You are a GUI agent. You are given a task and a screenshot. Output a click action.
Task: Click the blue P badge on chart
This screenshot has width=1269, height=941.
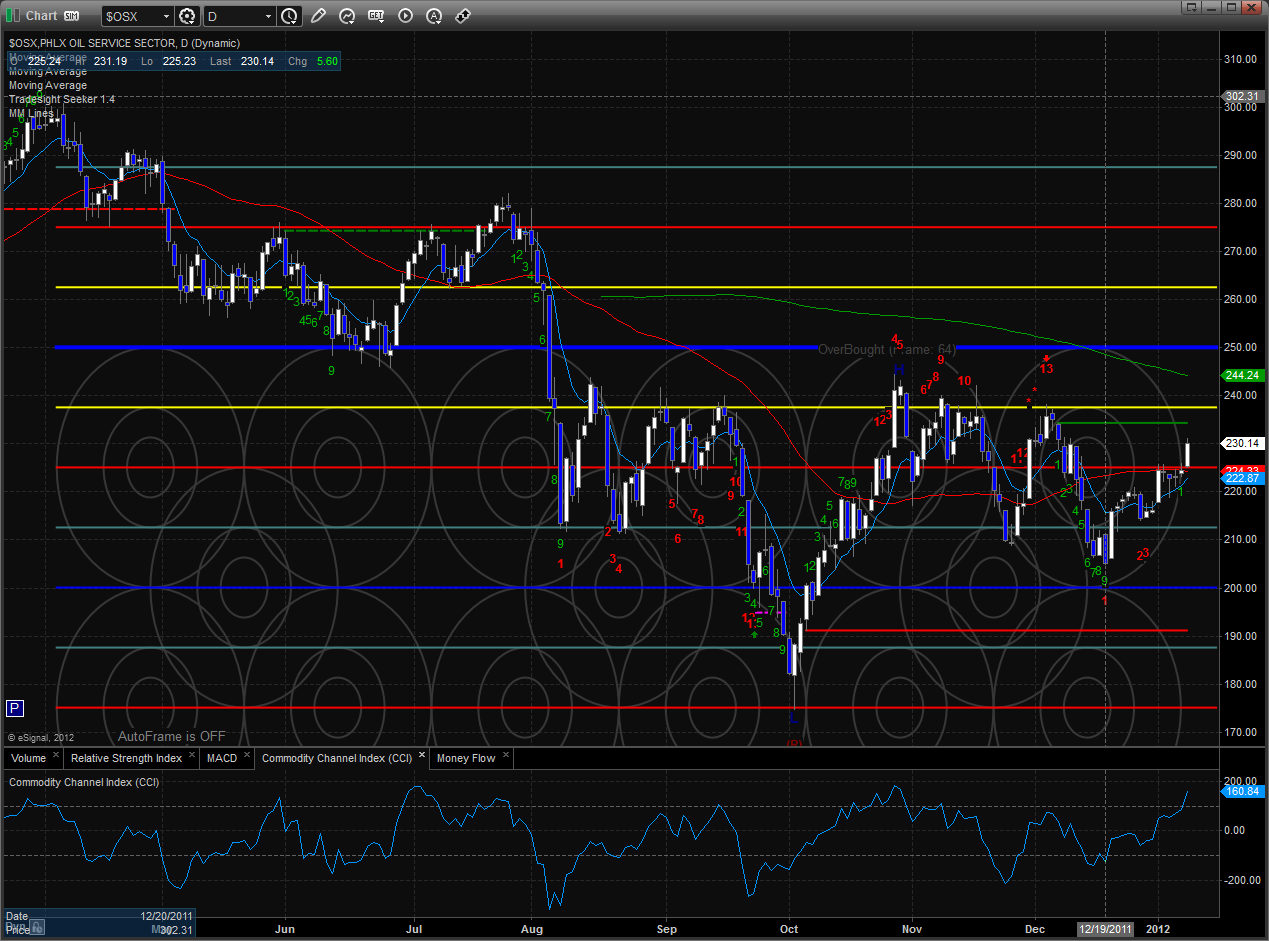[x=15, y=708]
